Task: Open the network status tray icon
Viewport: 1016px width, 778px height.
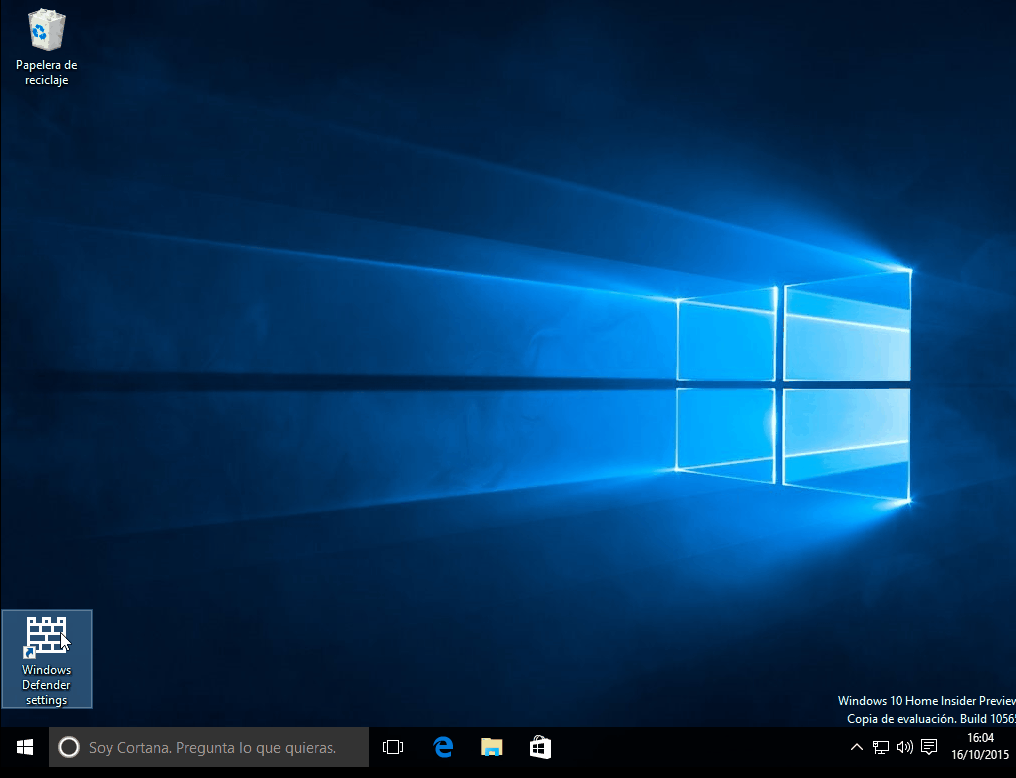Action: [881, 748]
